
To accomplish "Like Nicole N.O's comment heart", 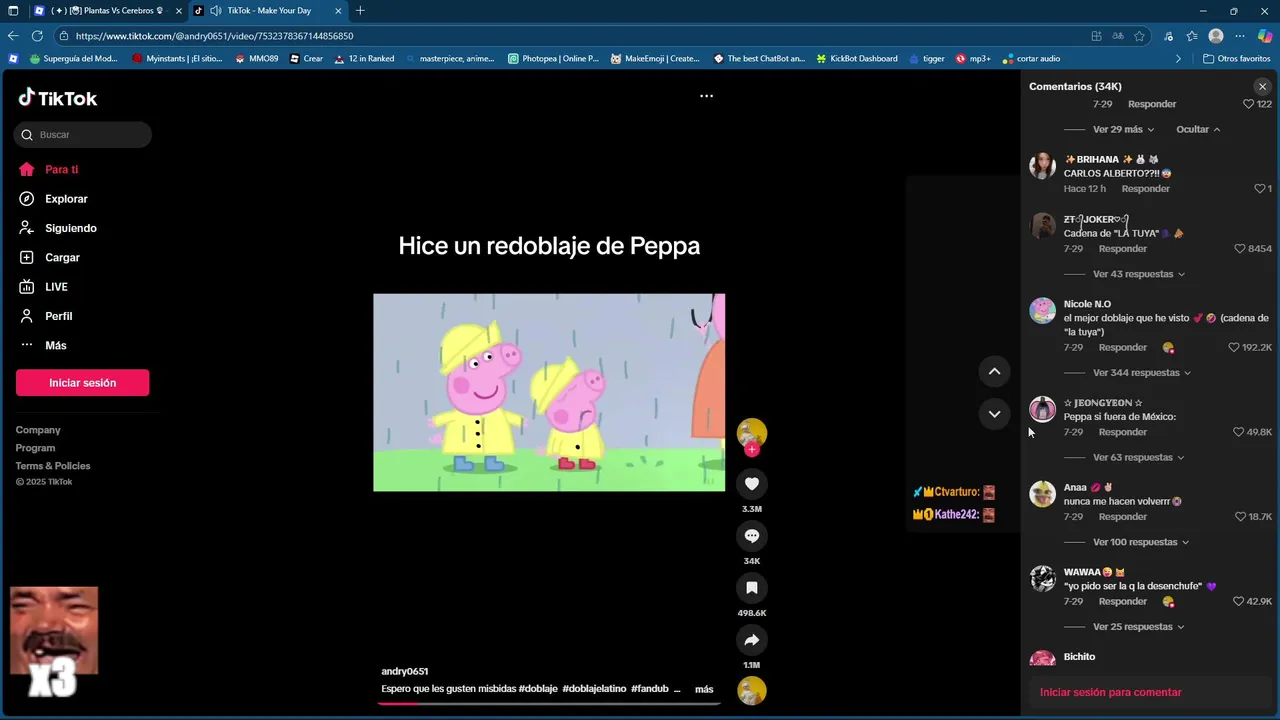I will click(1234, 348).
